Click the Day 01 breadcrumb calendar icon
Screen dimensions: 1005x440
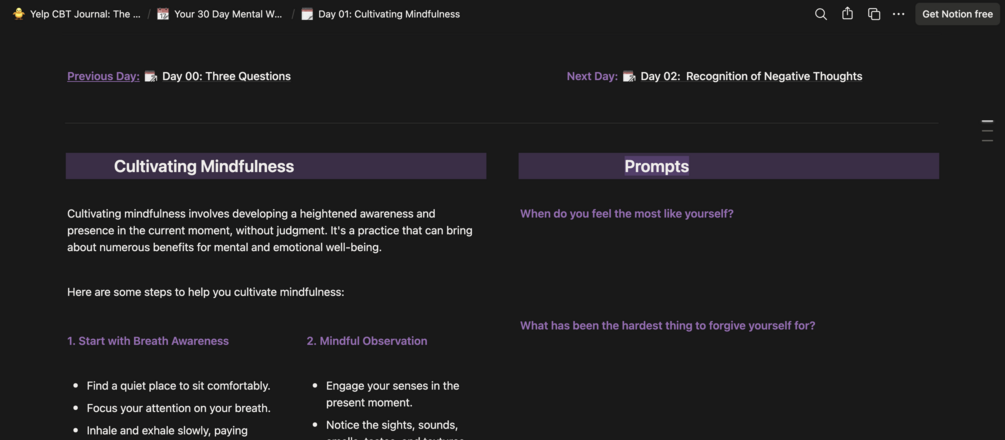[x=307, y=14]
